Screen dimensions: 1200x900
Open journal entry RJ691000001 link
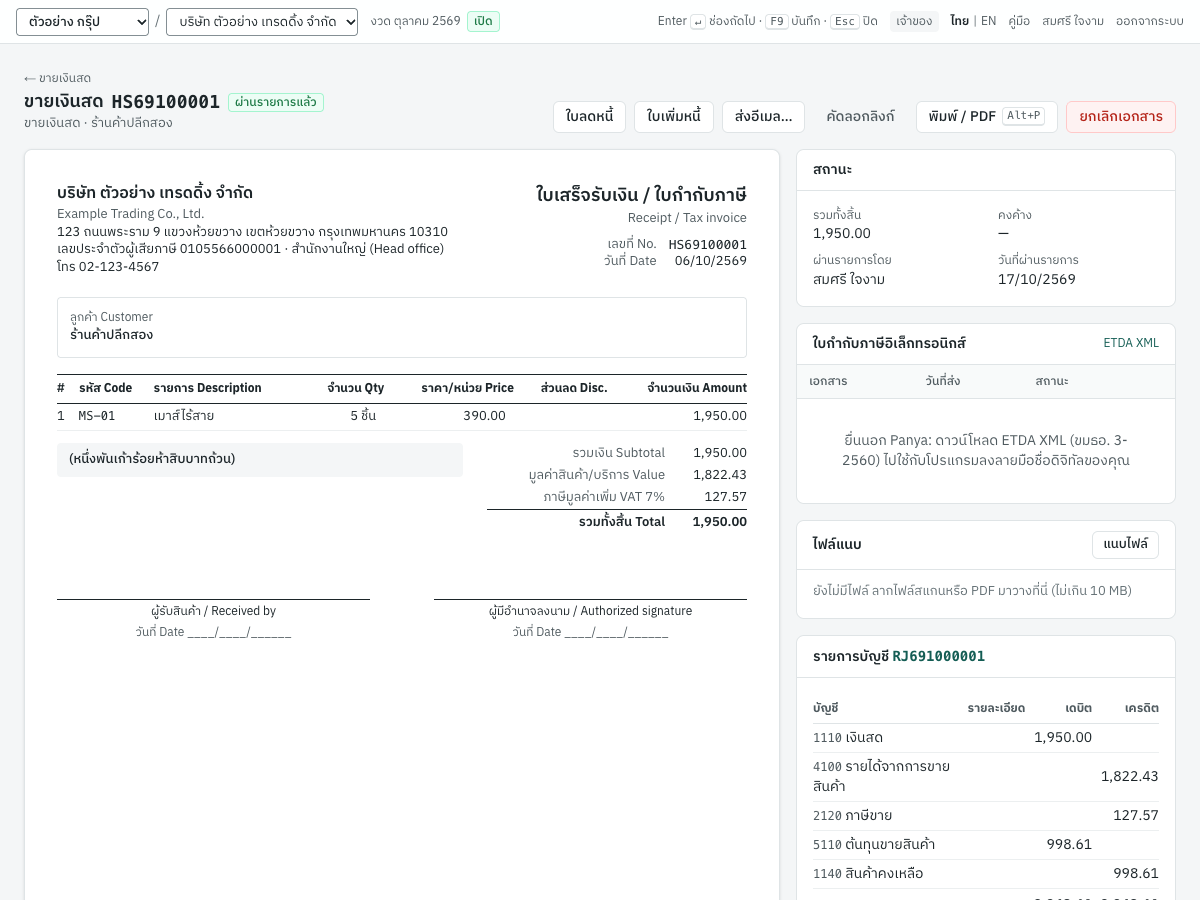coord(938,656)
